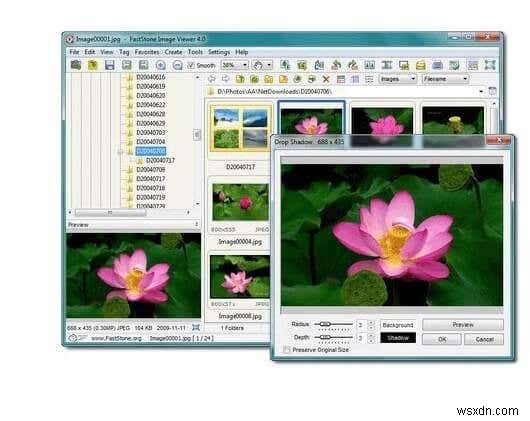The width and height of the screenshot is (530, 421).
Task: Click the pin icon on the Preview panel header
Action: click(x=196, y=224)
